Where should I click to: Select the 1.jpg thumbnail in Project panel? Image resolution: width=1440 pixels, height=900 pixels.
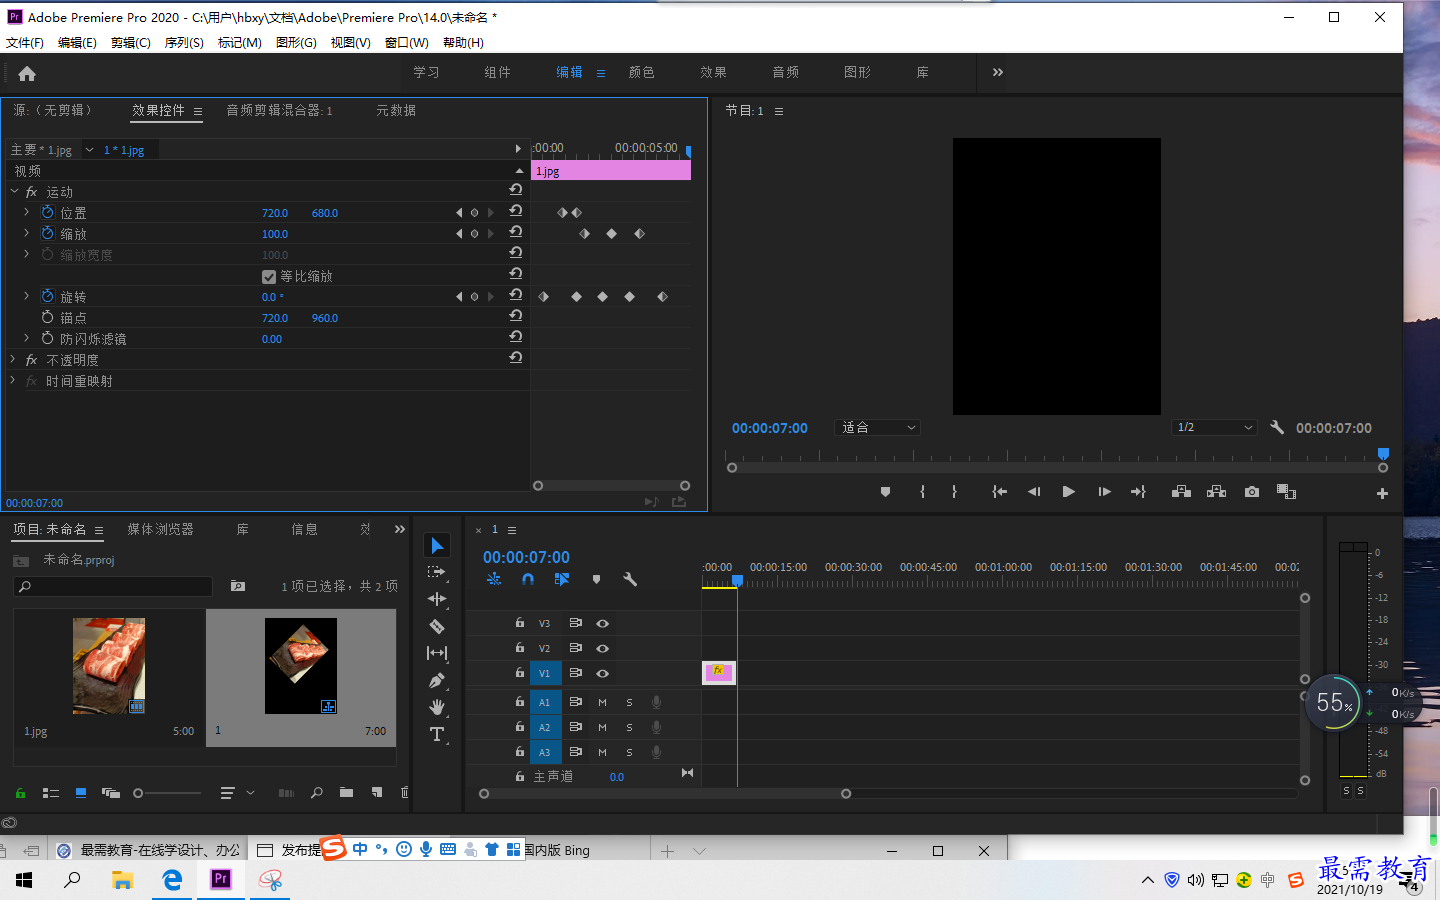tap(109, 666)
